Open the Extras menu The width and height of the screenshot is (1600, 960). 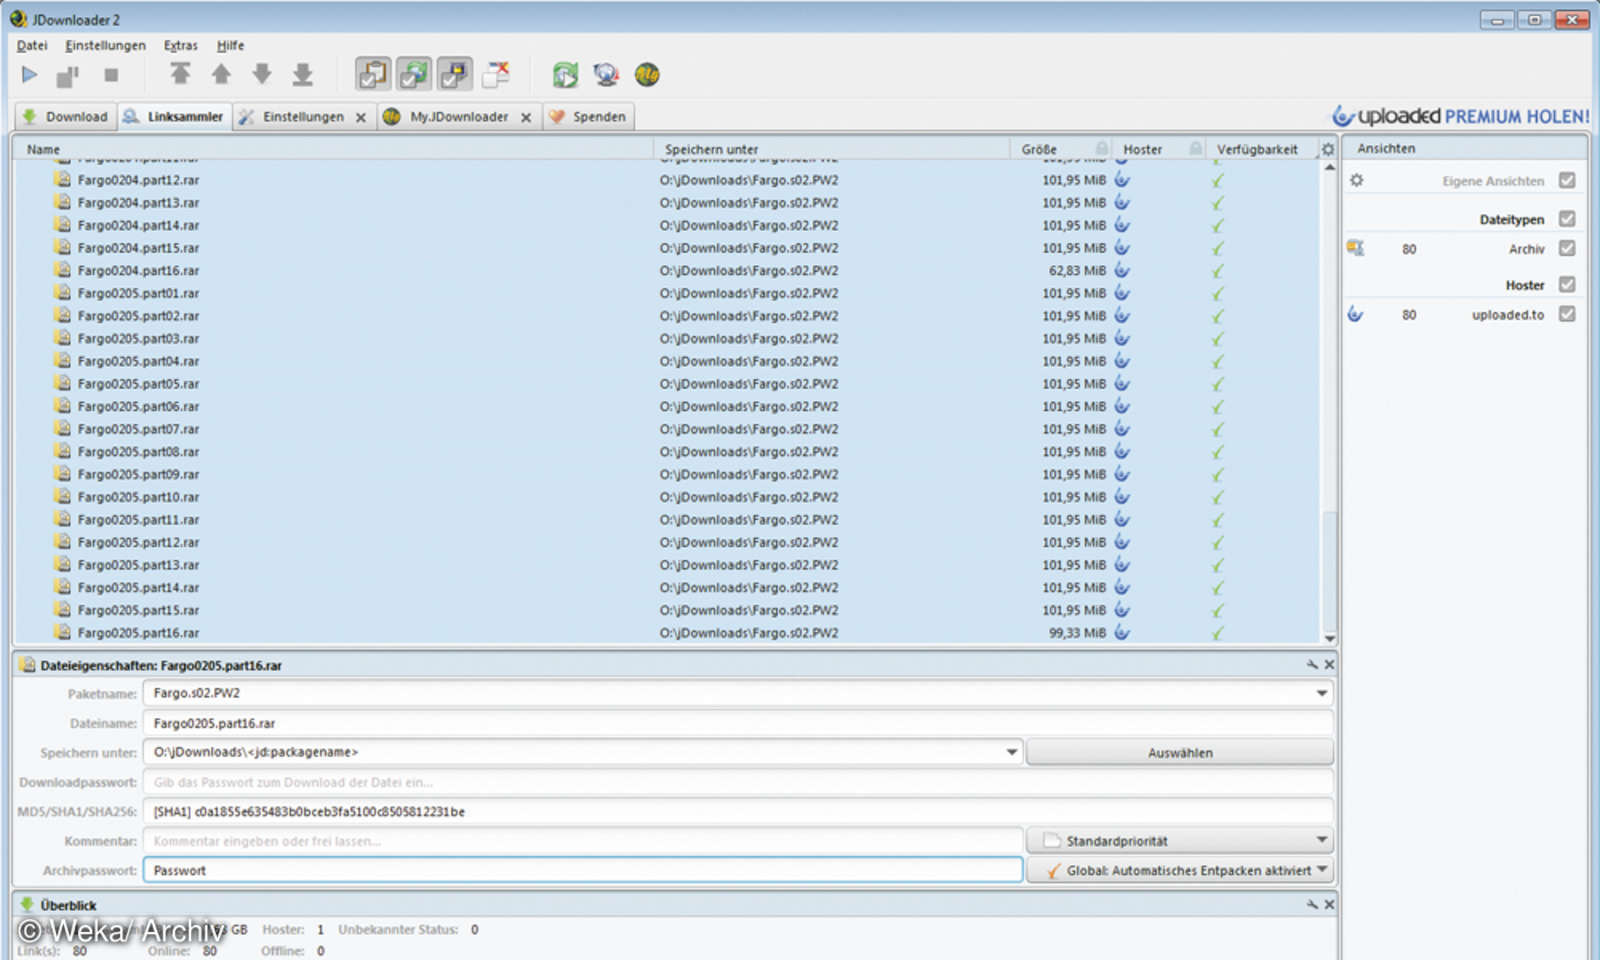(181, 45)
